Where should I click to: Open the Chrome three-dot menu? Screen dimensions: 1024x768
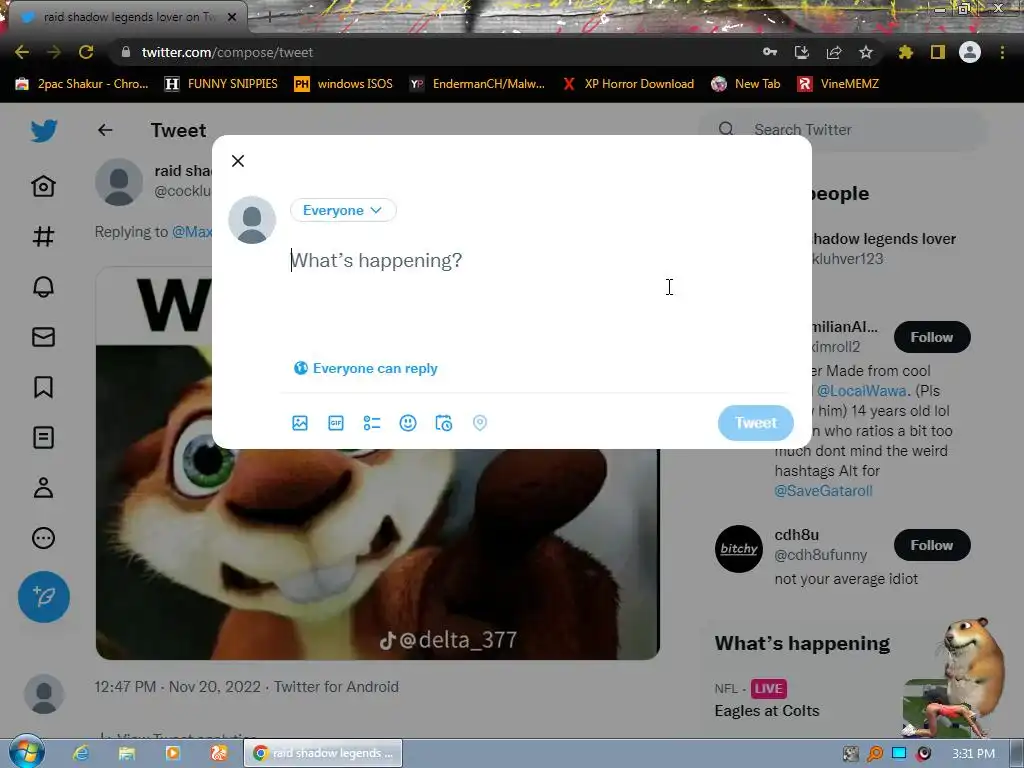tap(1002, 52)
